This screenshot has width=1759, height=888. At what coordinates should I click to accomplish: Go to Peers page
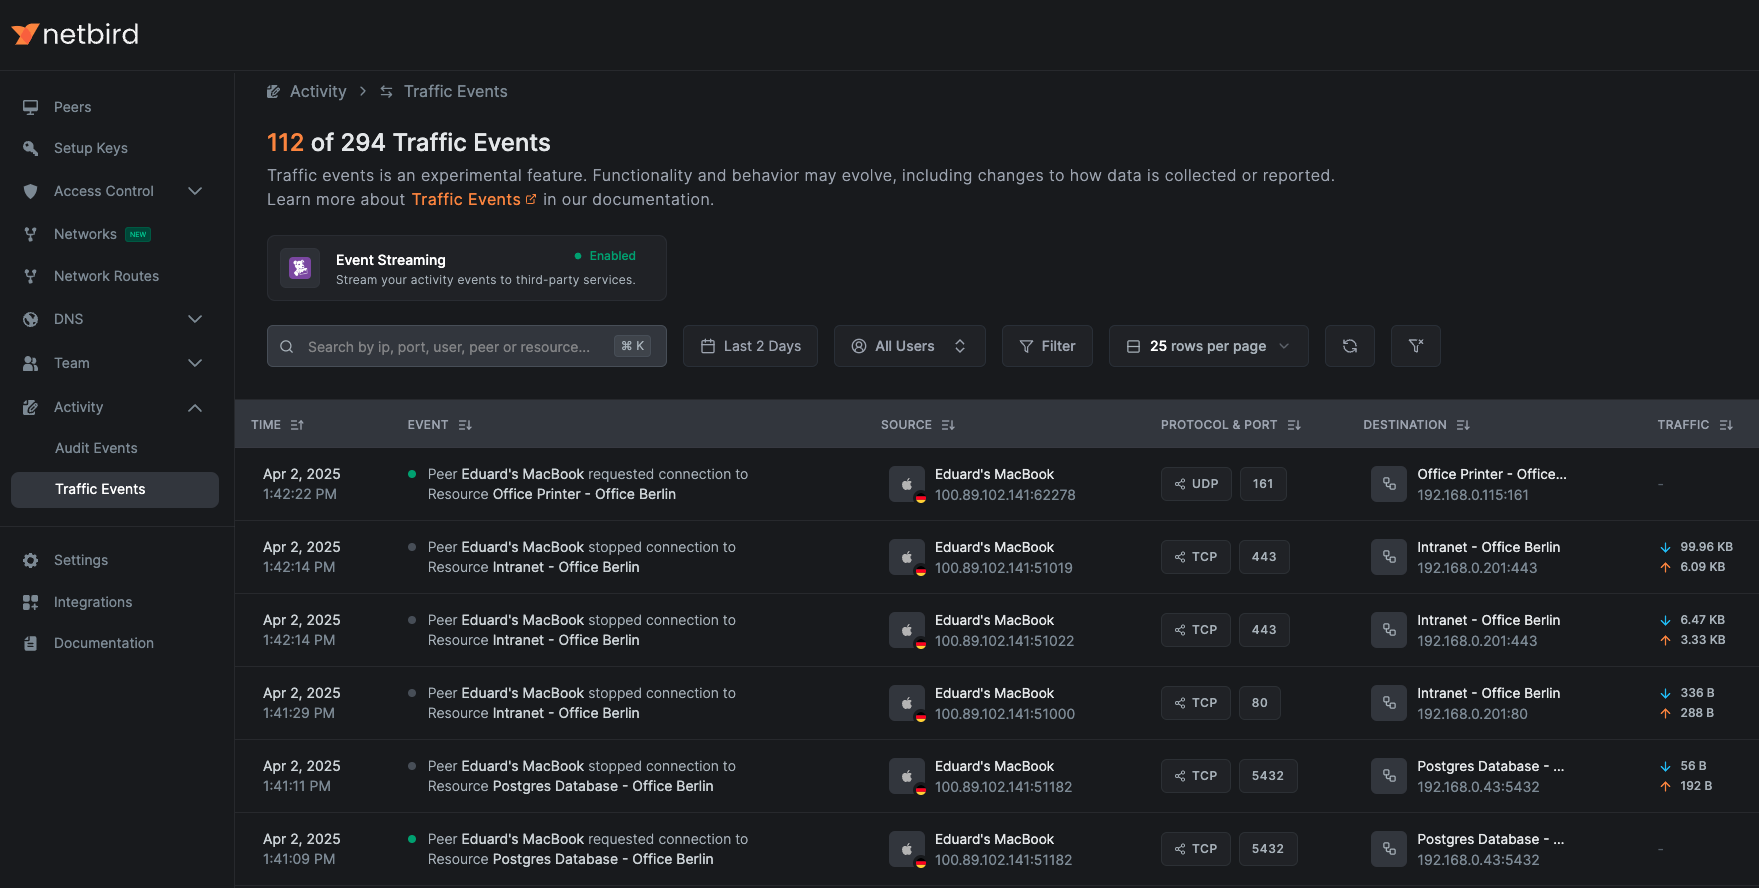click(72, 107)
